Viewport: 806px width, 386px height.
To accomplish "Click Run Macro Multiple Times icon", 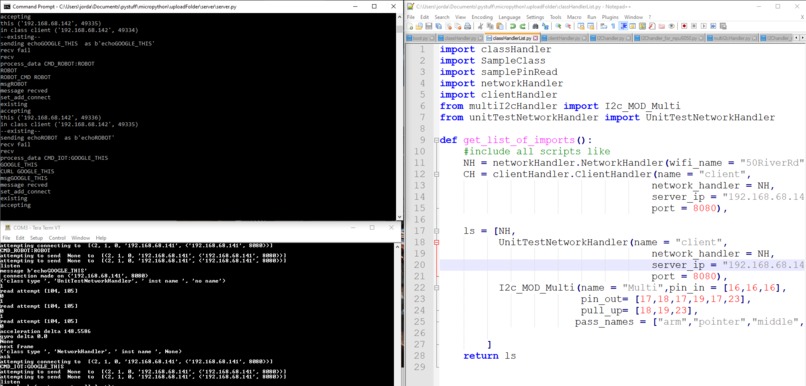I will [x=713, y=26].
